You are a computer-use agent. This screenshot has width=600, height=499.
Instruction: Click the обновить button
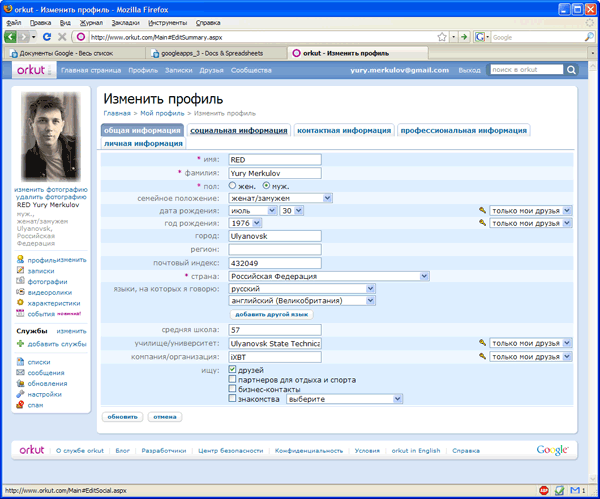[122, 416]
